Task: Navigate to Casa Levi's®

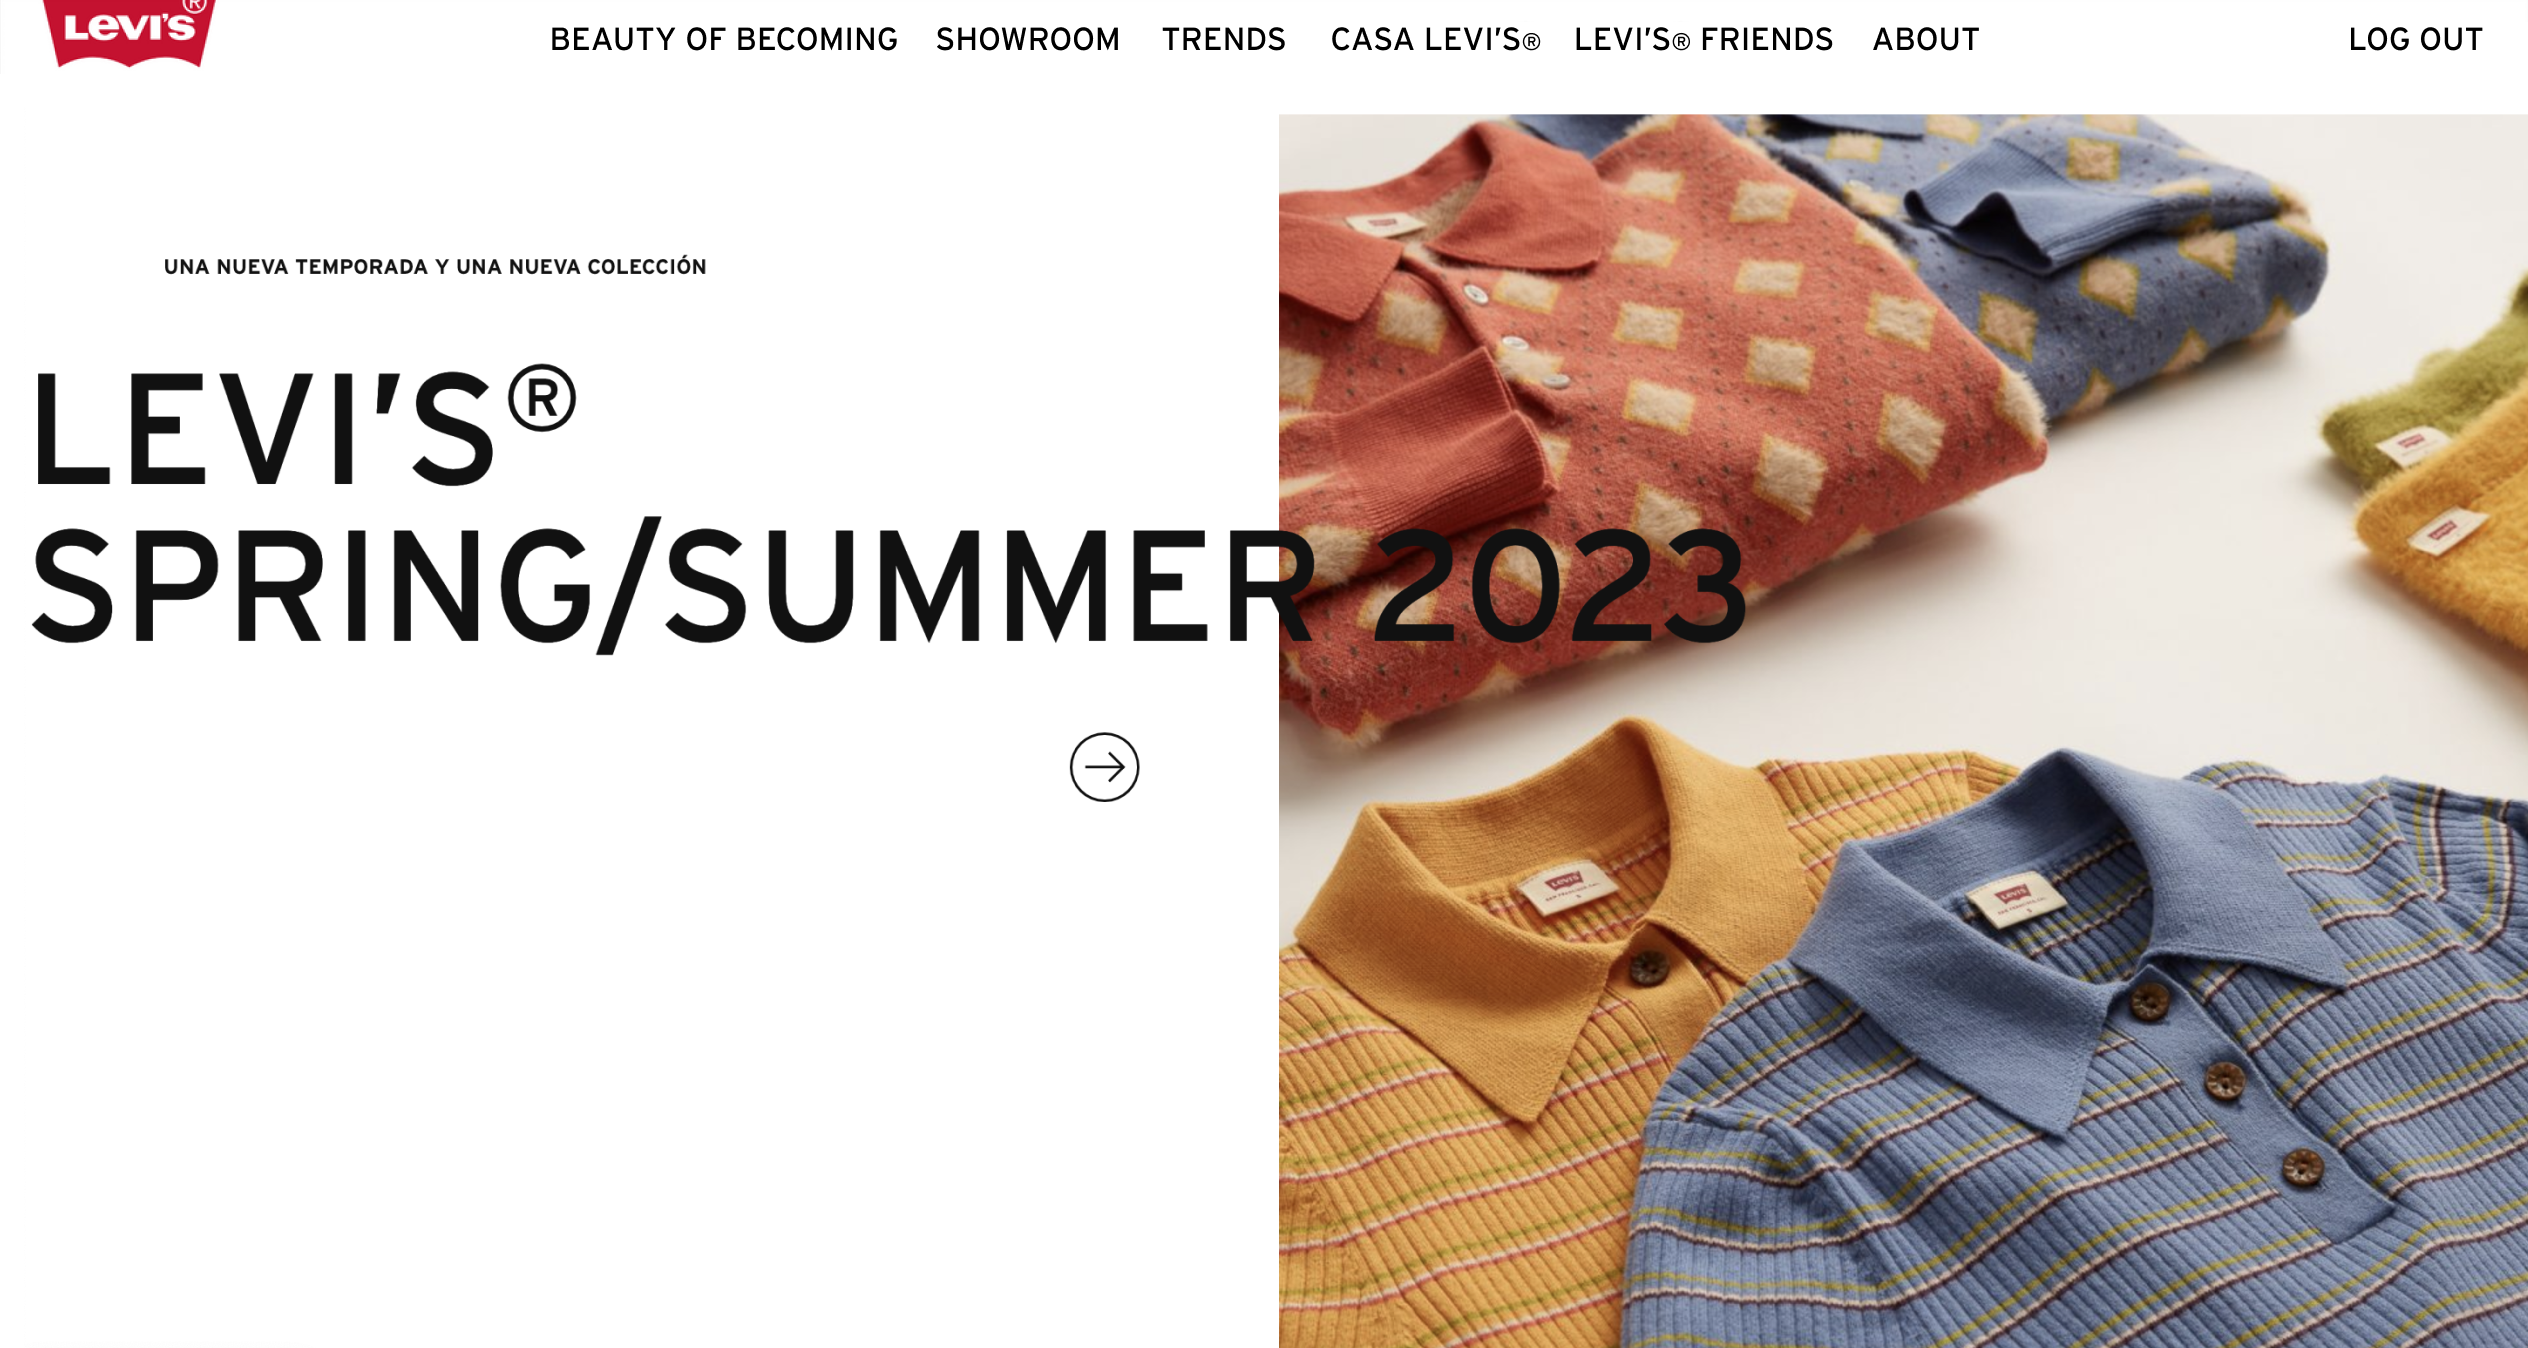Action: pos(1435,39)
